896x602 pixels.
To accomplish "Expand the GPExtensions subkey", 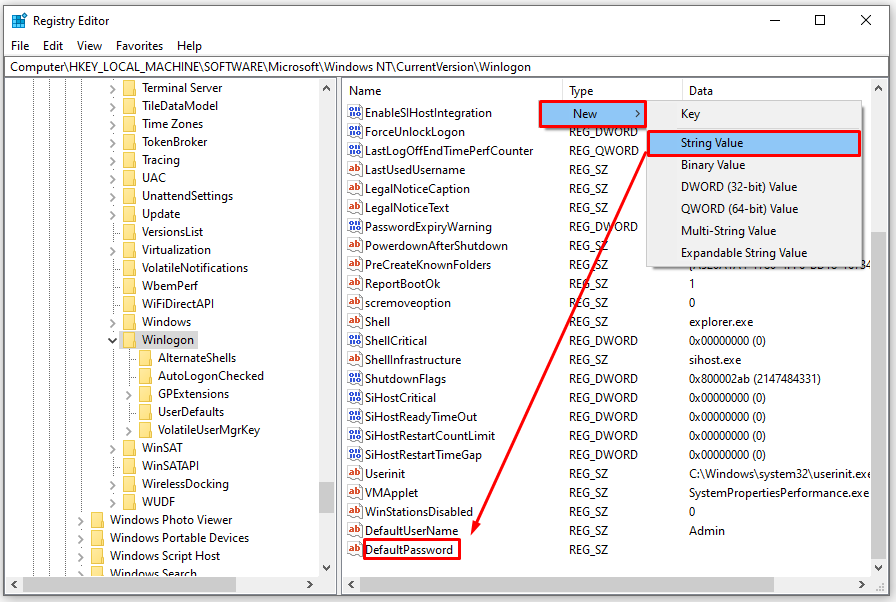I will click(x=129, y=395).
